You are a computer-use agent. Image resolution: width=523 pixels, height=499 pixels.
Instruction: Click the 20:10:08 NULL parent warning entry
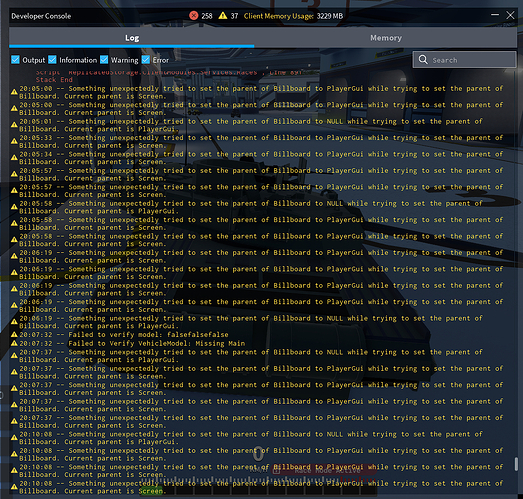(251, 438)
